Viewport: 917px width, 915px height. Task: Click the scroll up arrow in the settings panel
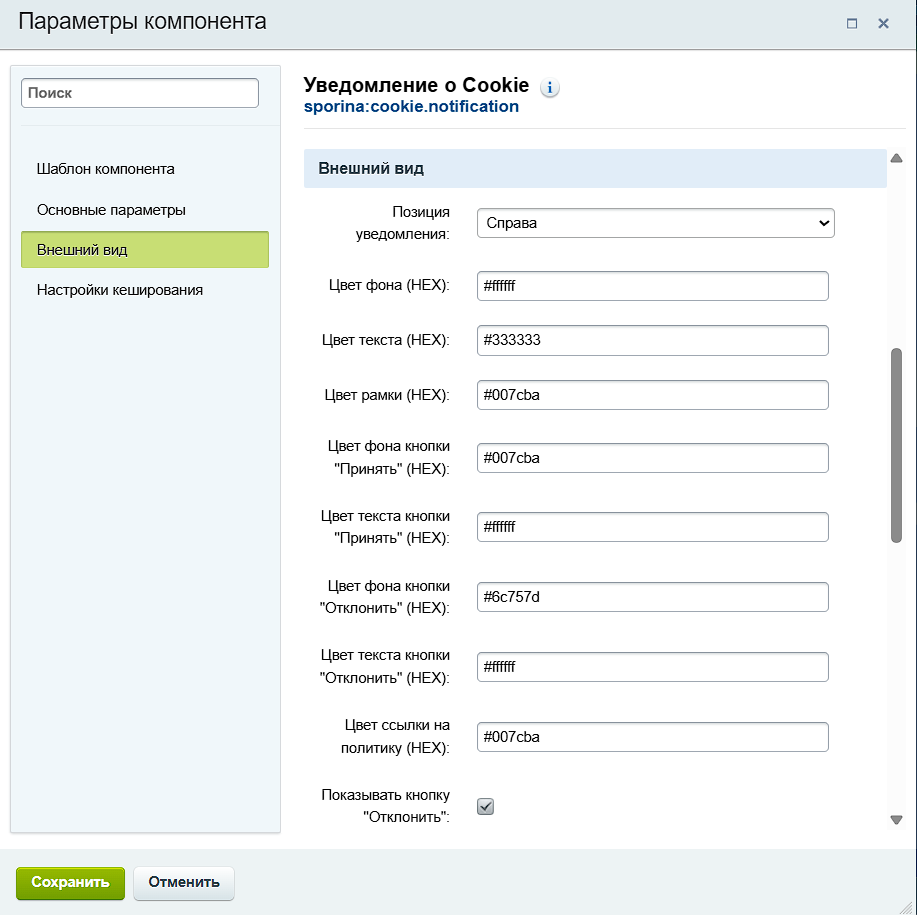point(896,158)
